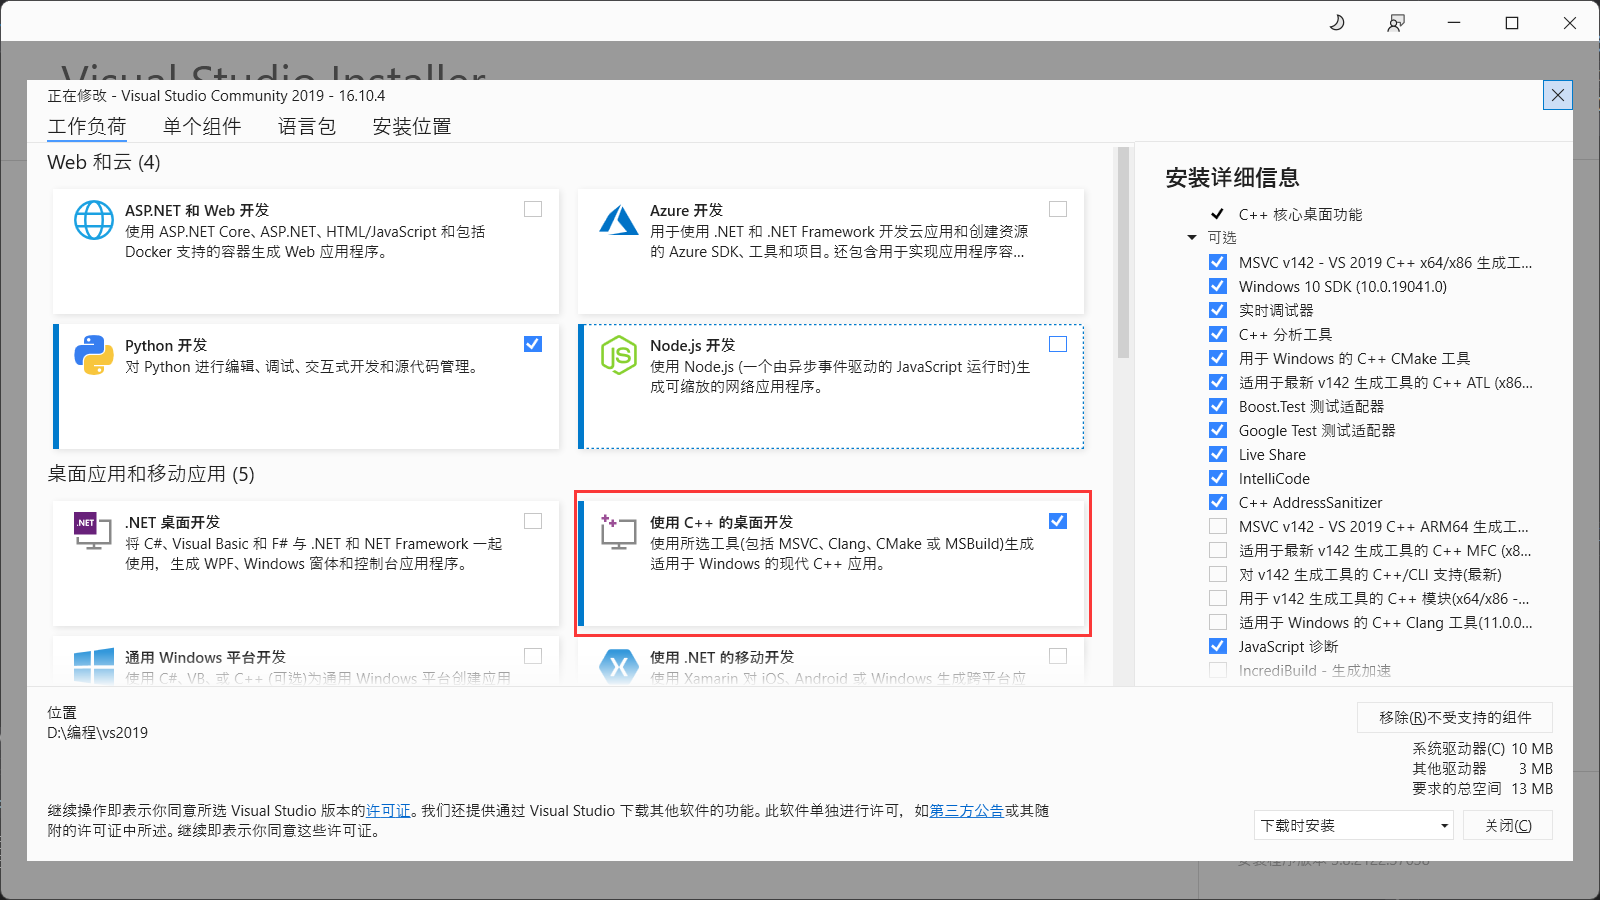Enable the ASP.NET 和 Web 开发 workload checkbox
The image size is (1600, 900).
pyautogui.click(x=533, y=209)
